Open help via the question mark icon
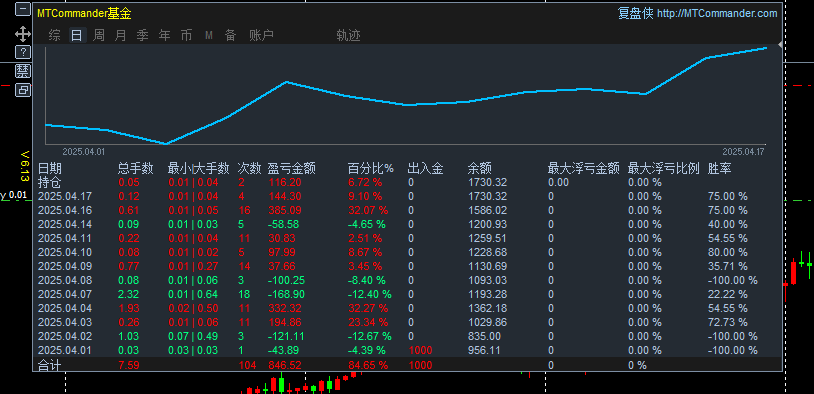Screen dimensions: 814x394 coord(22,52)
